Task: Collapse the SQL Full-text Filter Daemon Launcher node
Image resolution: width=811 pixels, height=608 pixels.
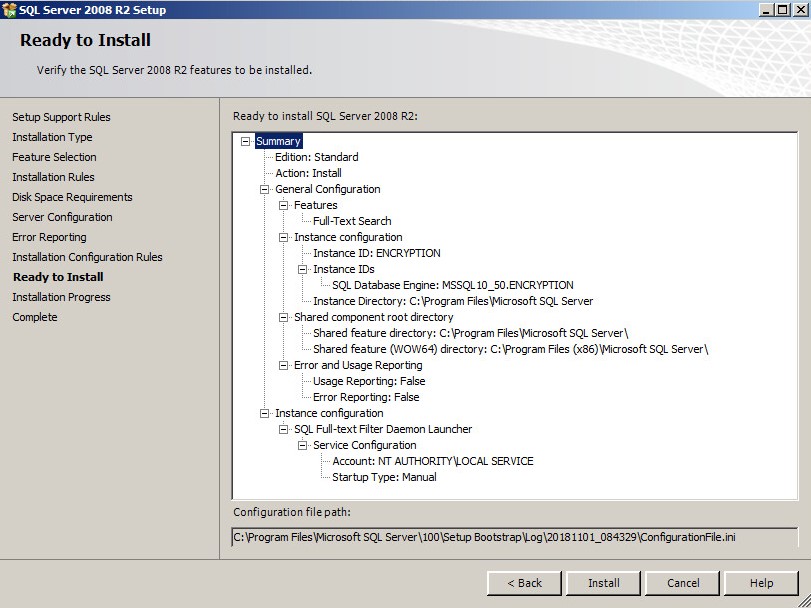Action: (283, 430)
